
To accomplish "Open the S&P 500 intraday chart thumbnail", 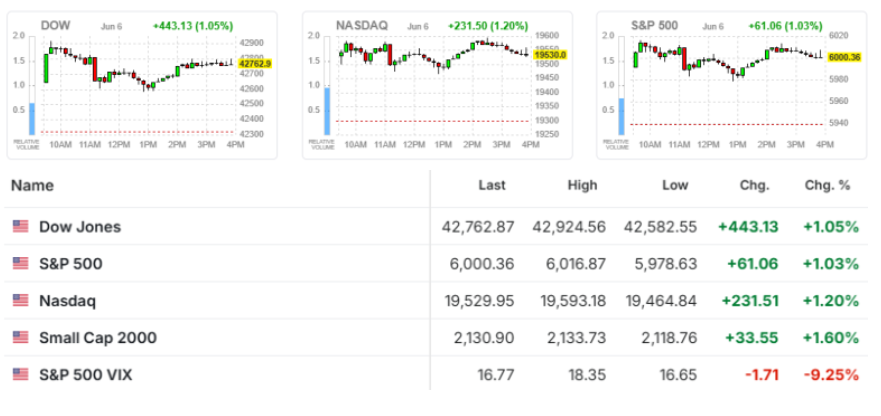I will [732, 85].
